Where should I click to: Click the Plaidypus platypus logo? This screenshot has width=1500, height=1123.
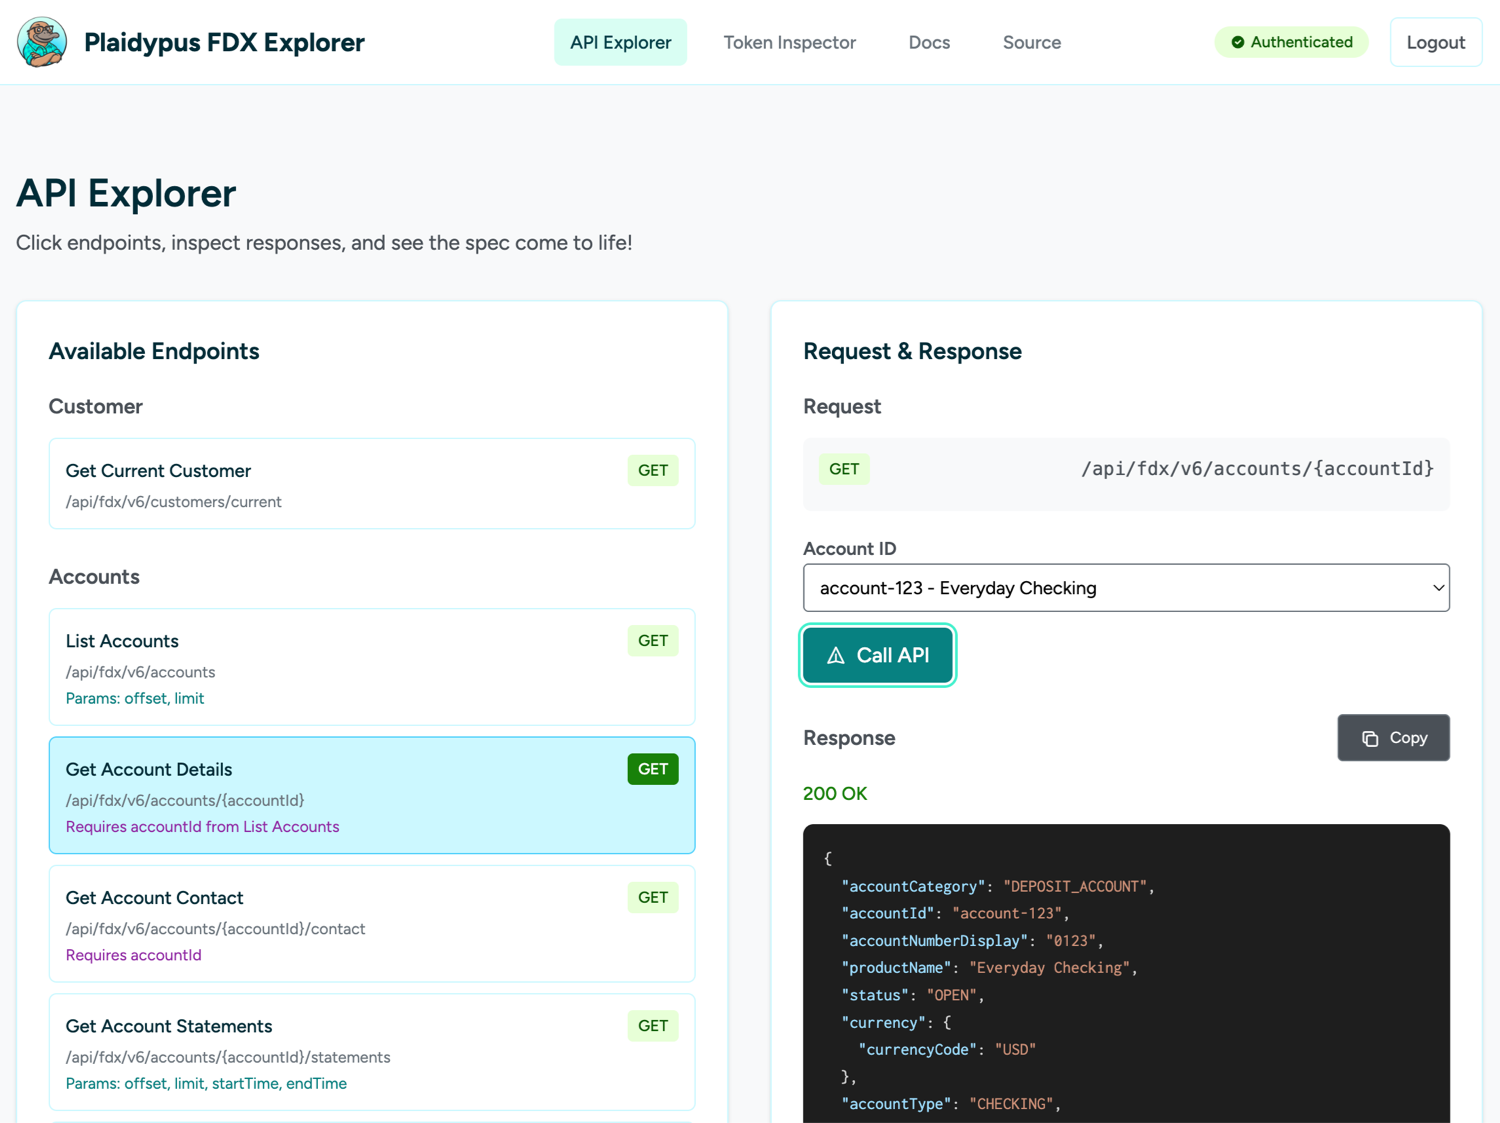41,42
